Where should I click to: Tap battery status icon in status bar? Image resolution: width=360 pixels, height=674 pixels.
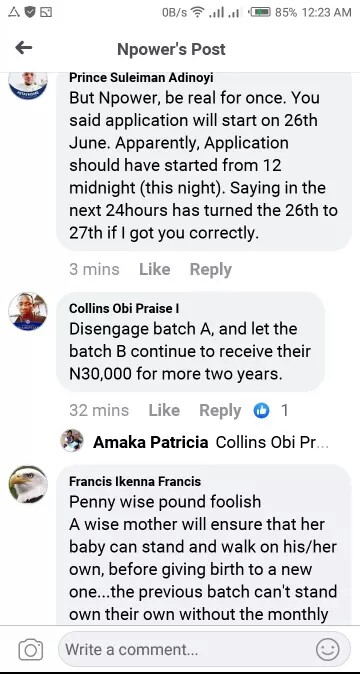pyautogui.click(x=261, y=12)
